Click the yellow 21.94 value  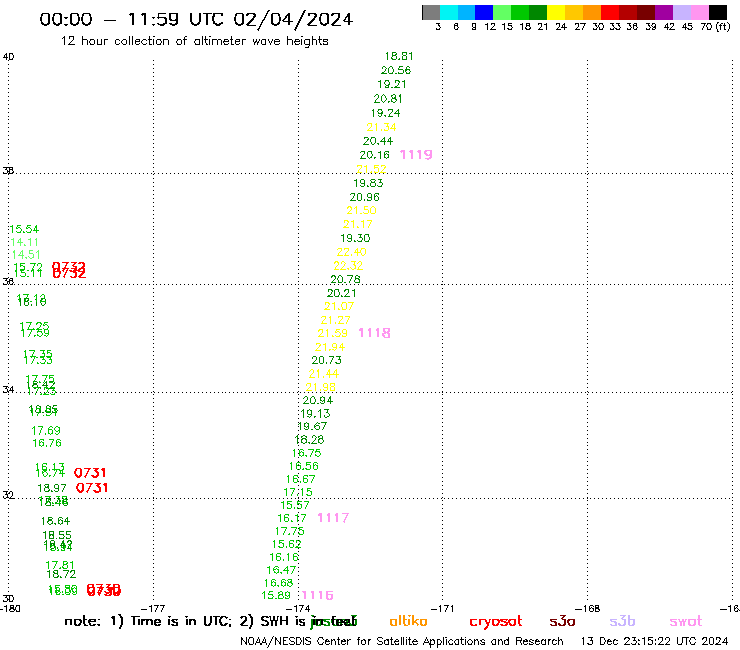coord(330,347)
